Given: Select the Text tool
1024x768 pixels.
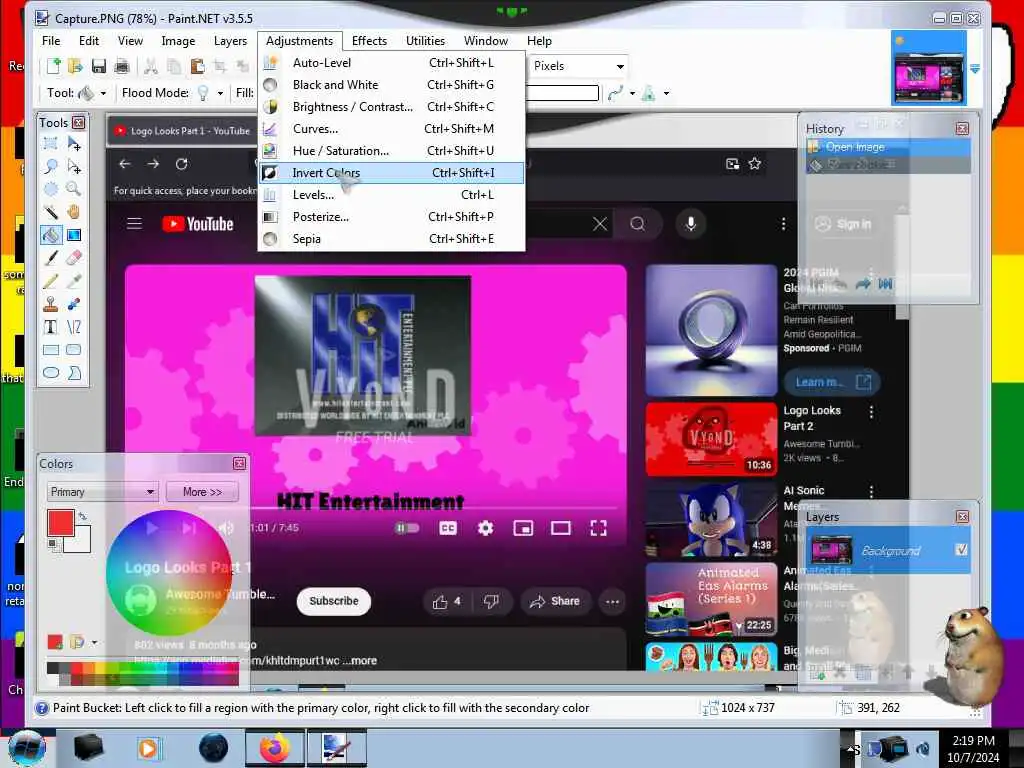Looking at the screenshot, I should 50,327.
